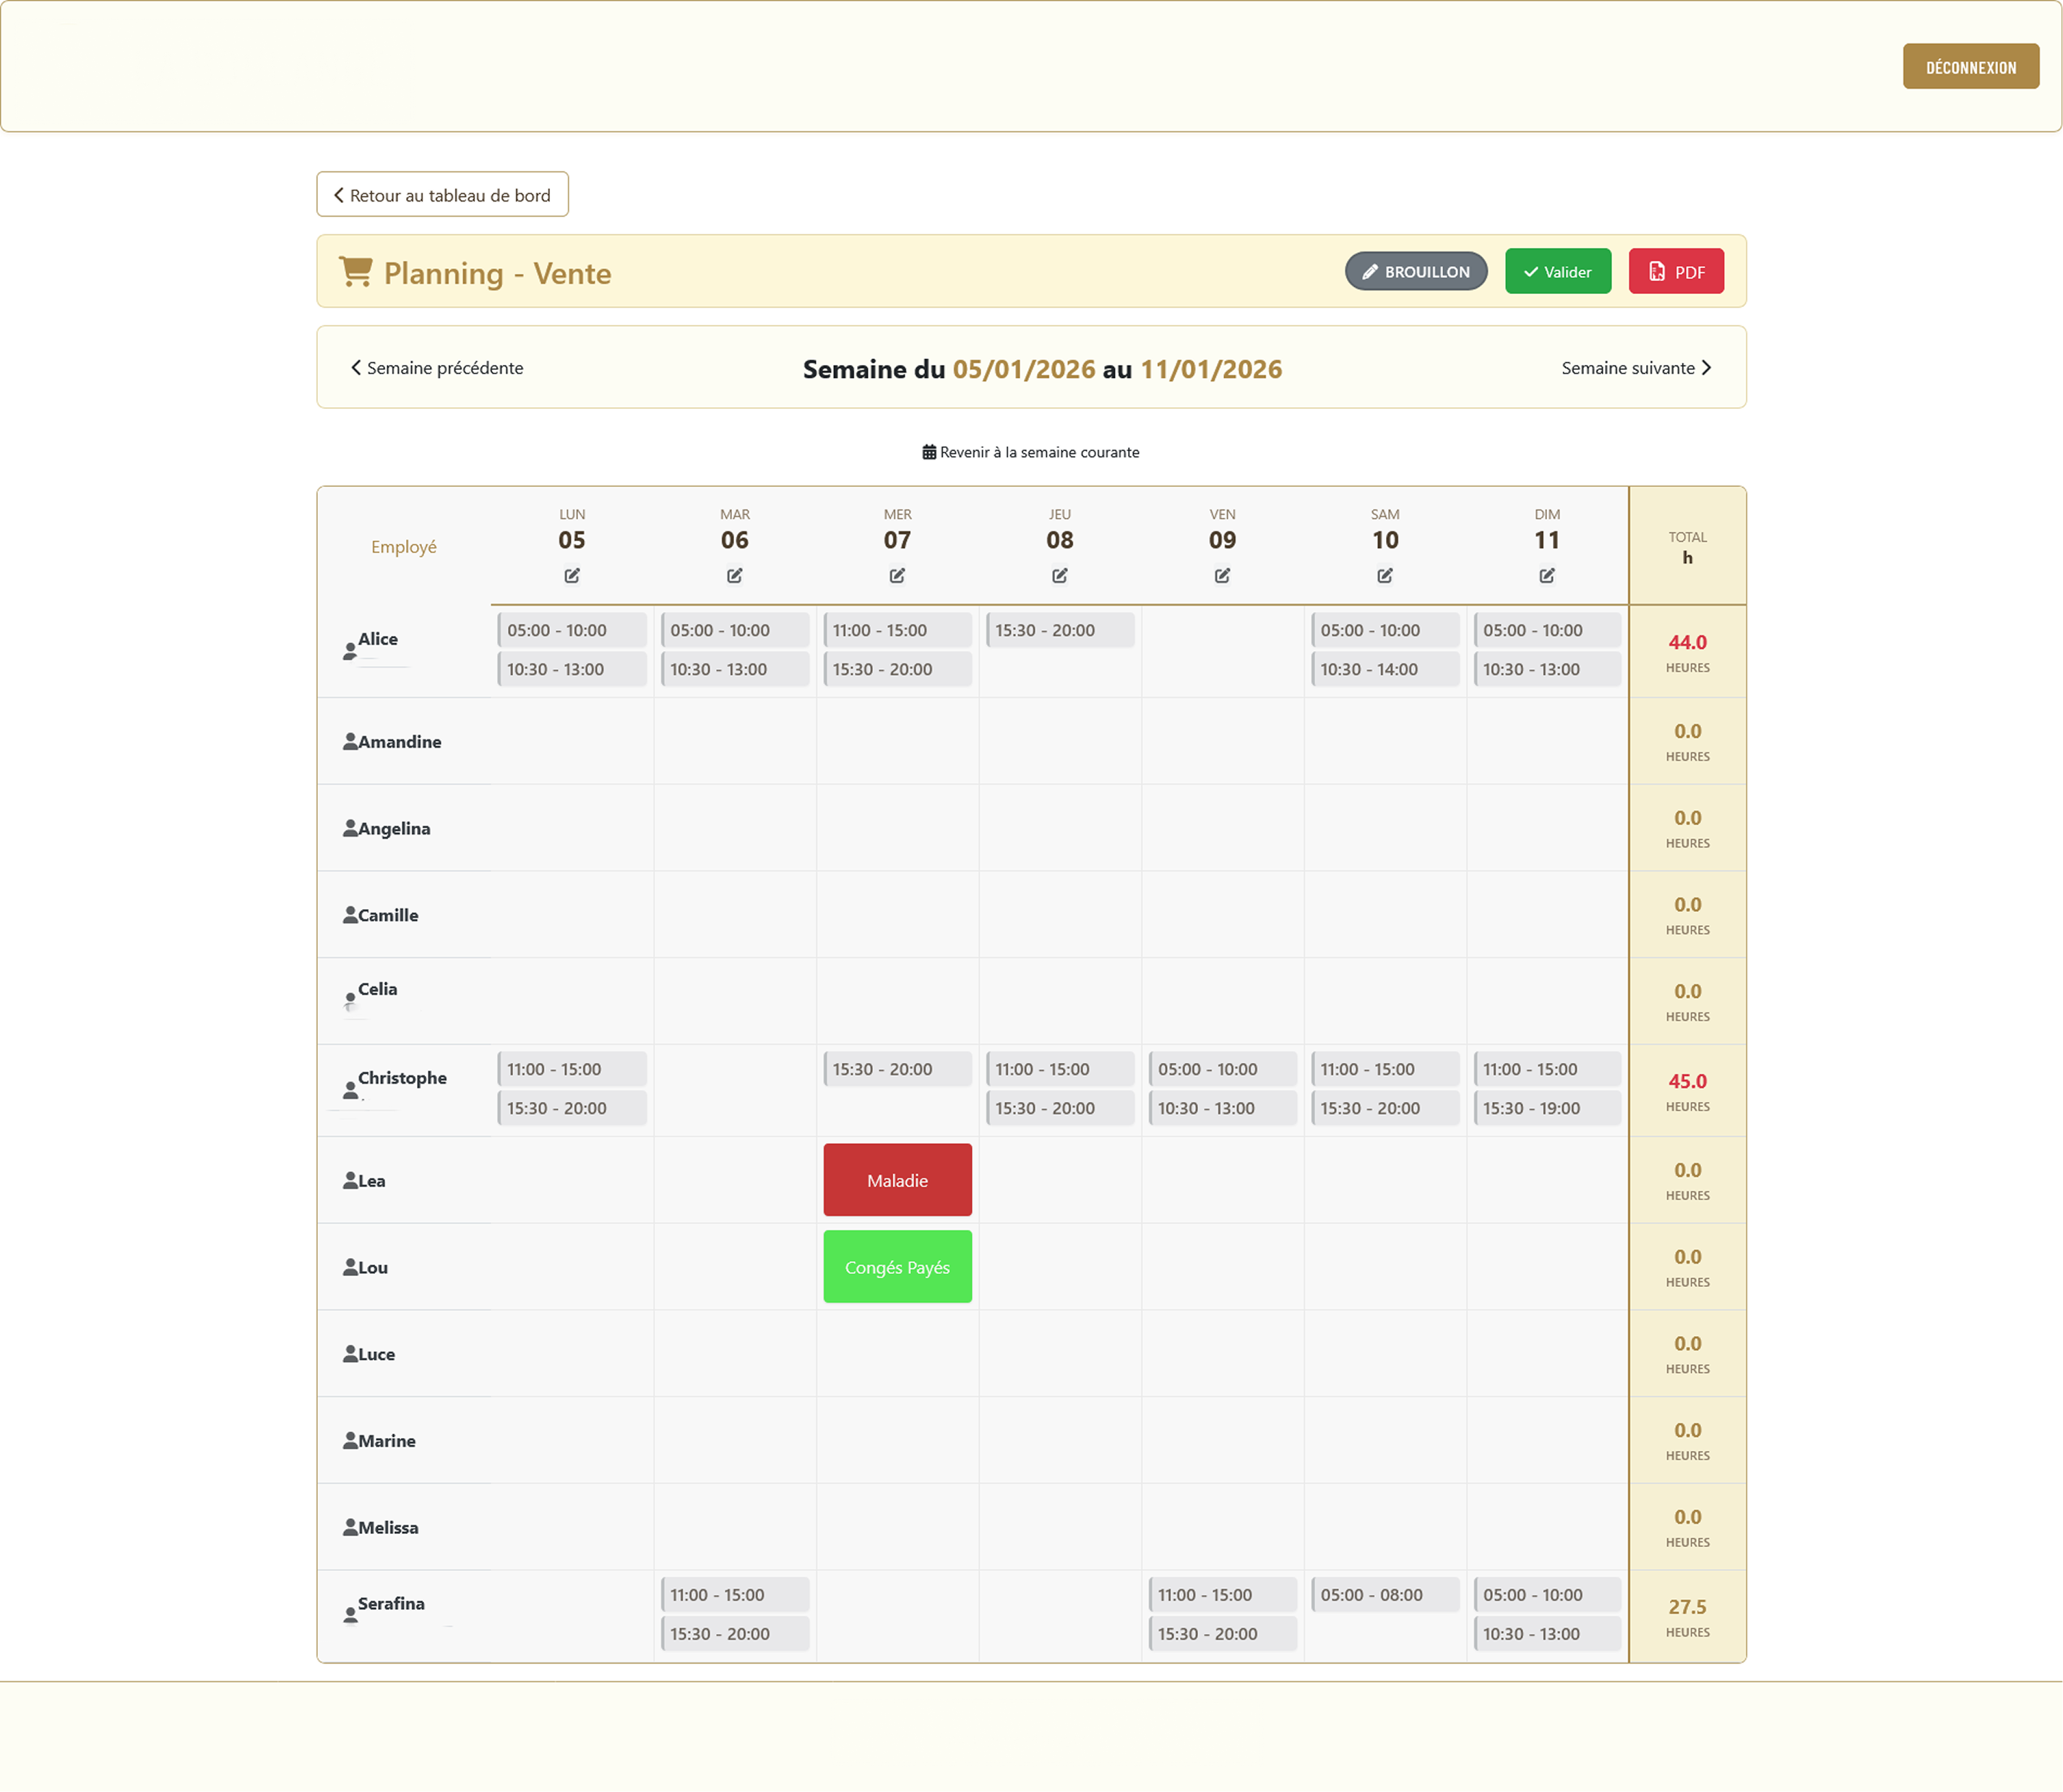Export the planning as PDF
Screen dimensions: 2063x1792
[x=1676, y=271]
